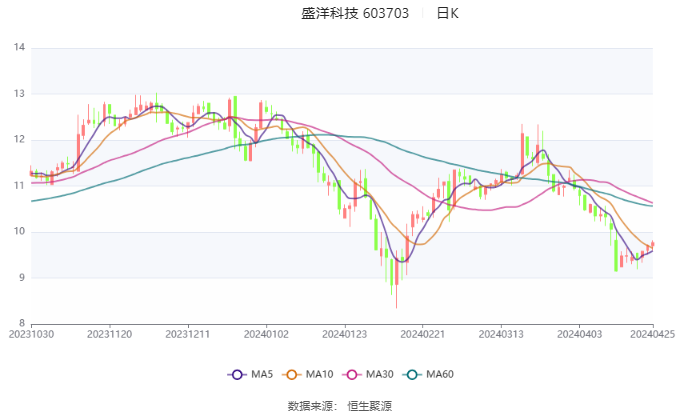Select the 20240425 date tick
Viewport: 680px width, 413px height.
pyautogui.click(x=652, y=334)
